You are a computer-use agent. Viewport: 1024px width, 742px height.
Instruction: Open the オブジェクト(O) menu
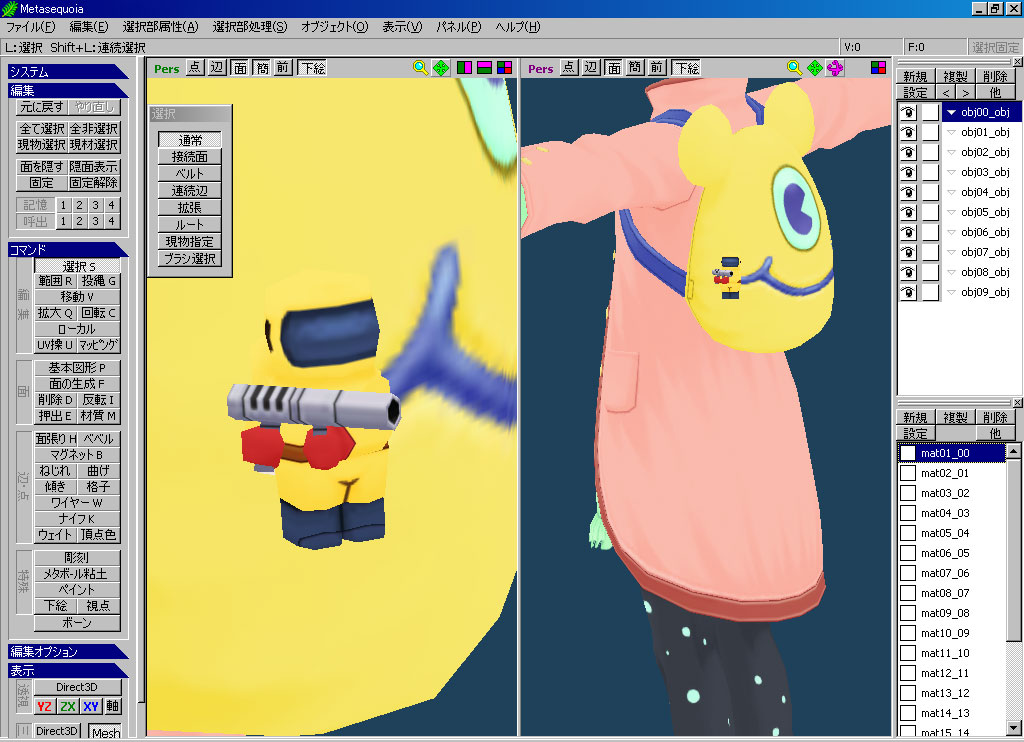[334, 27]
